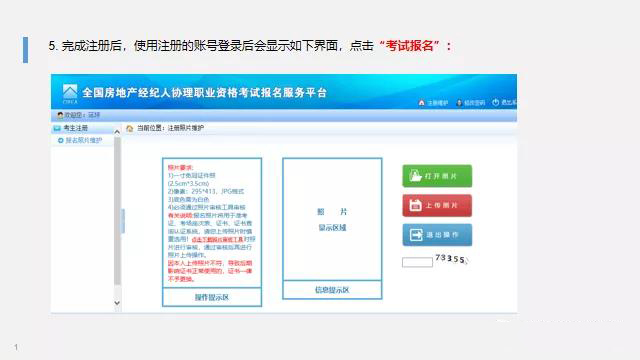Click the red photo review tool download link

tap(217, 240)
